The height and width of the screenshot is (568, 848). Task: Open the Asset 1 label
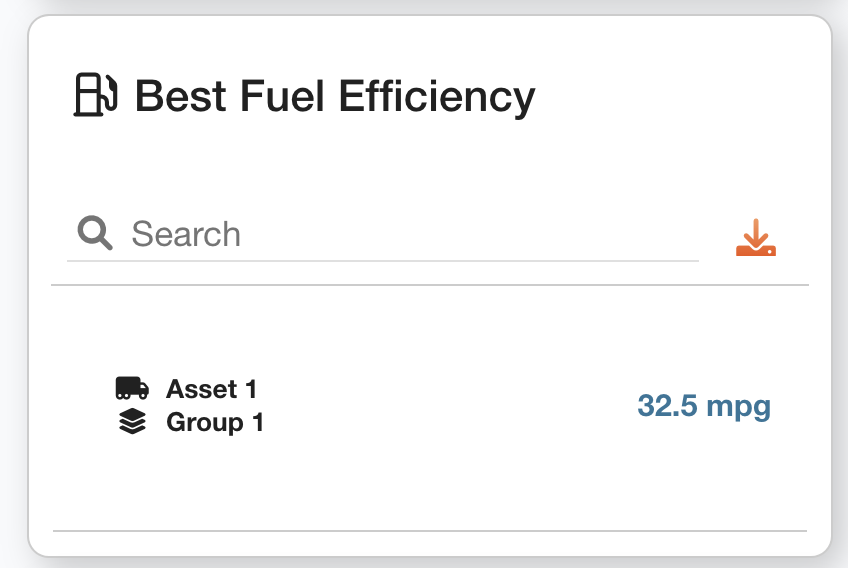211,389
